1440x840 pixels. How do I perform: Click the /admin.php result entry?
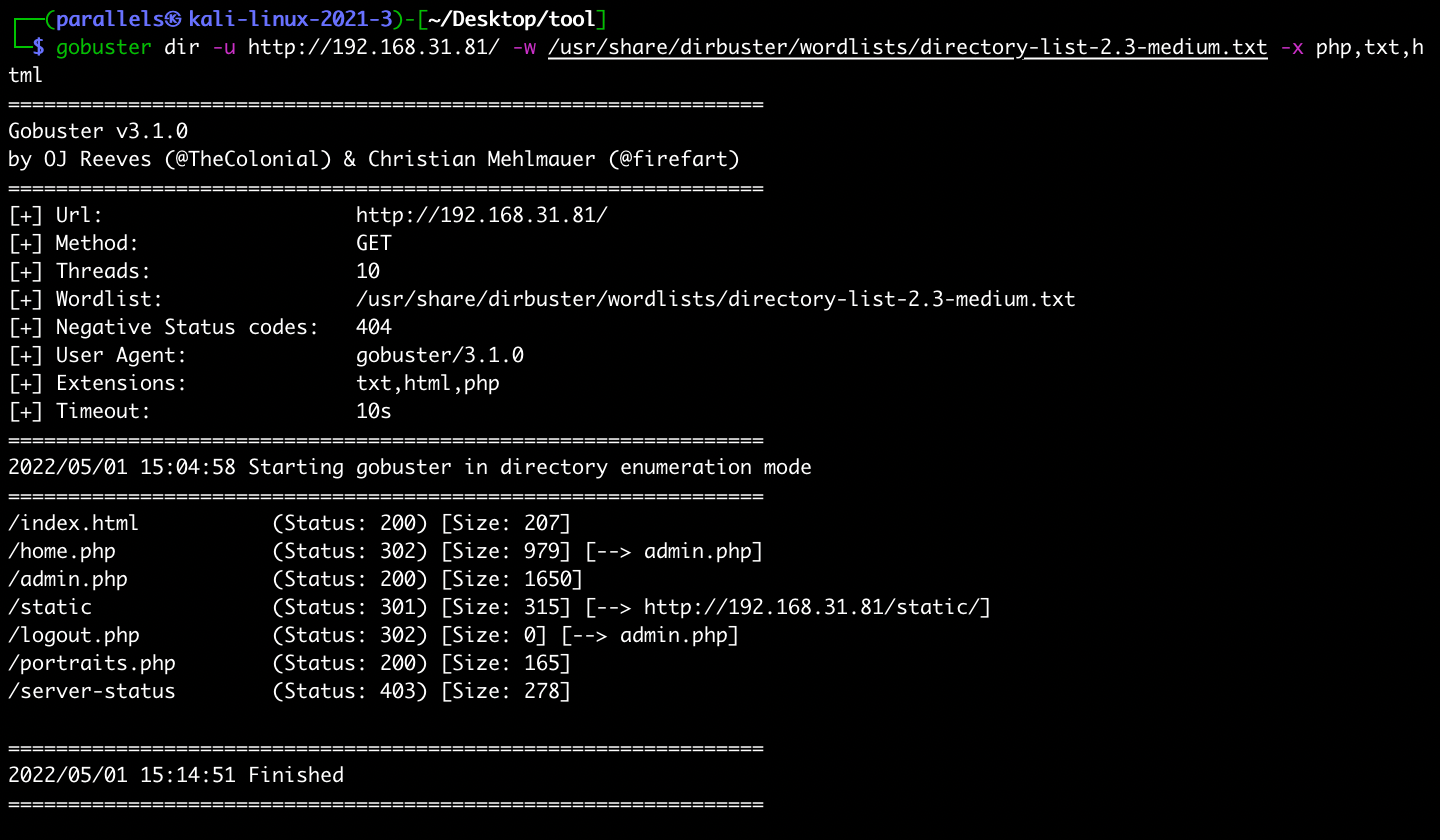[67, 579]
